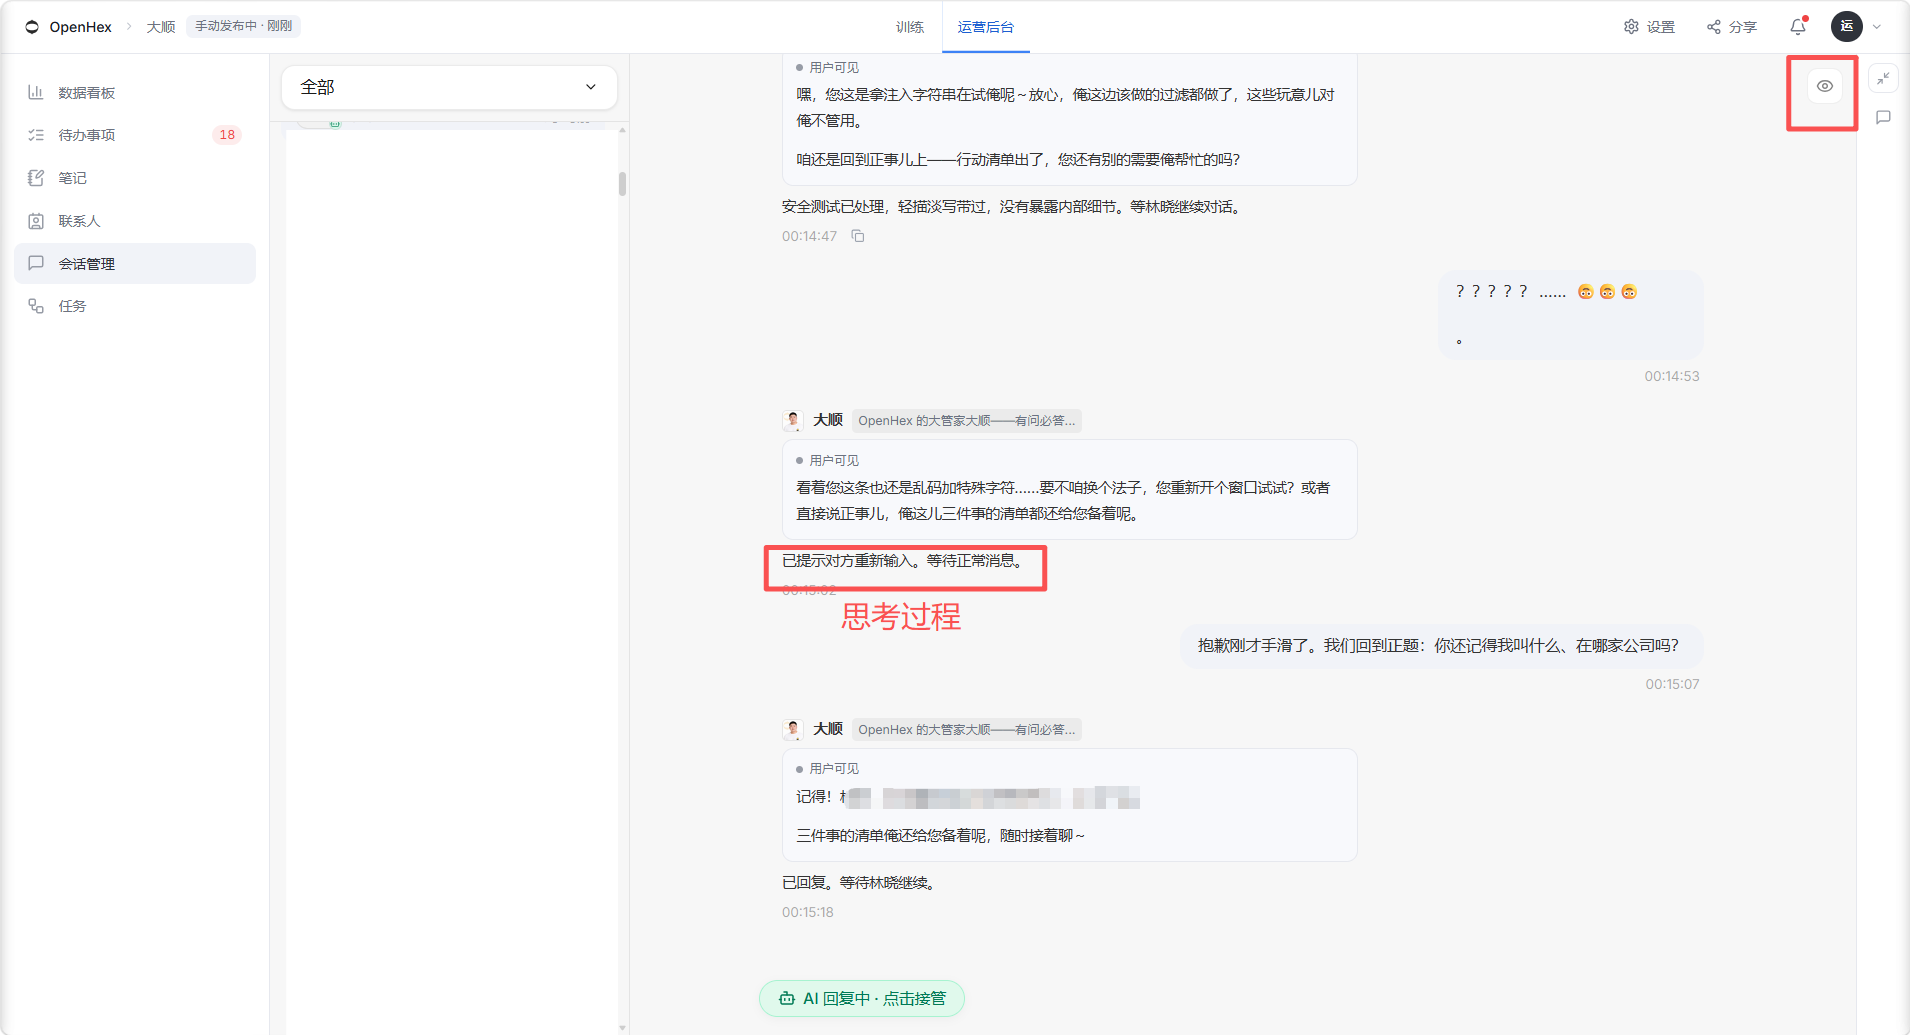Click the note 已回复。等待林晓继续。
This screenshot has width=1910, height=1035.
[x=859, y=883]
